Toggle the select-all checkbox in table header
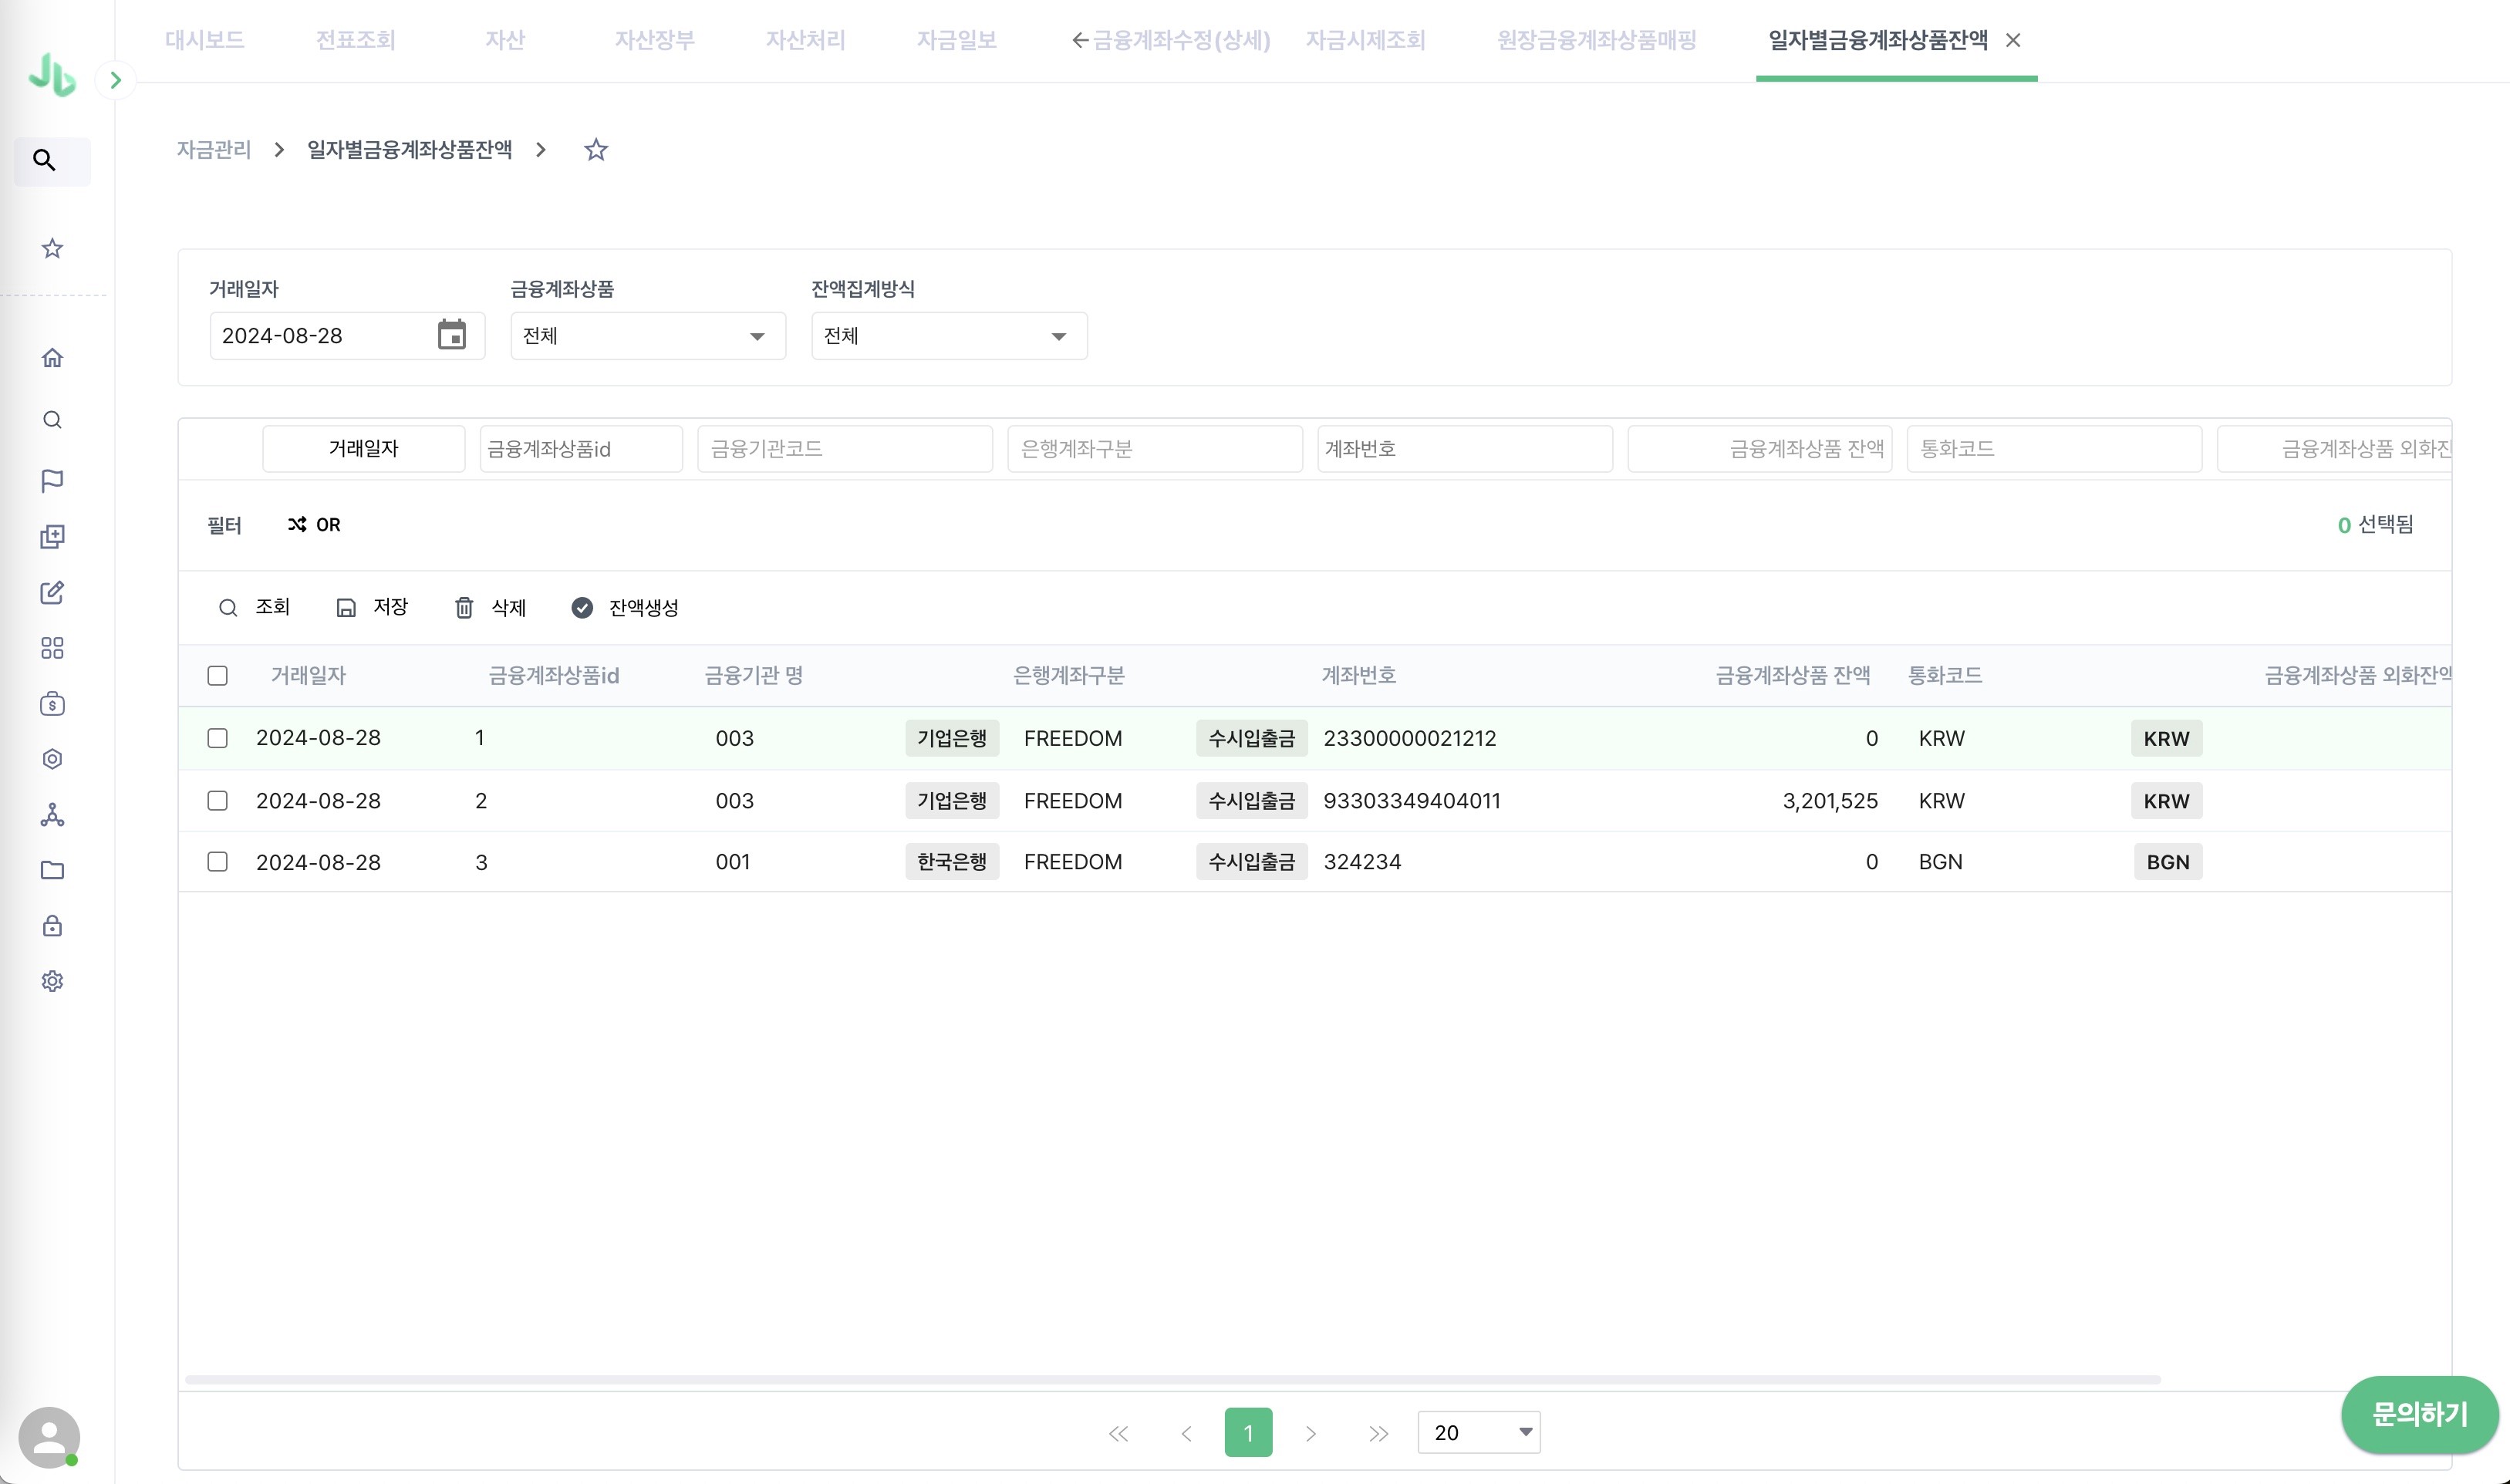The image size is (2510, 1484). click(x=217, y=676)
